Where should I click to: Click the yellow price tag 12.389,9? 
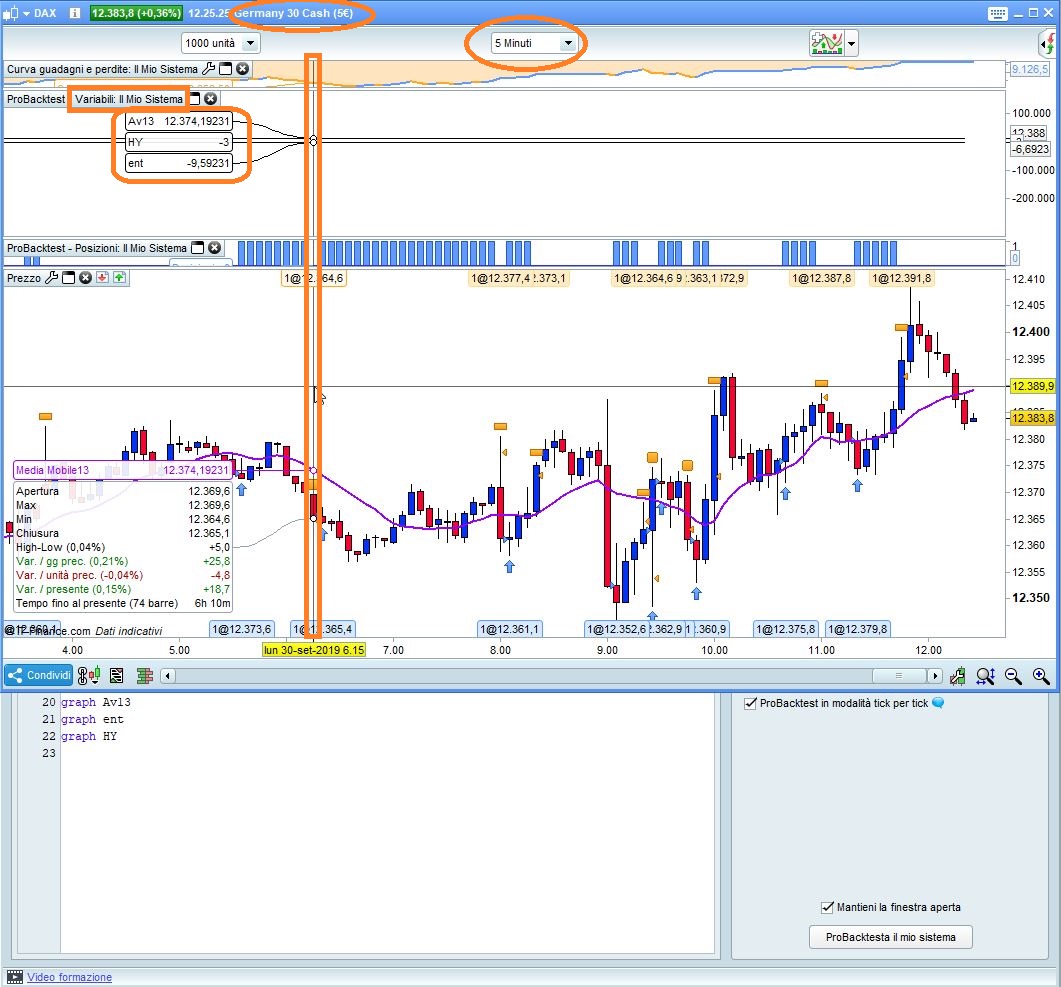1032,386
